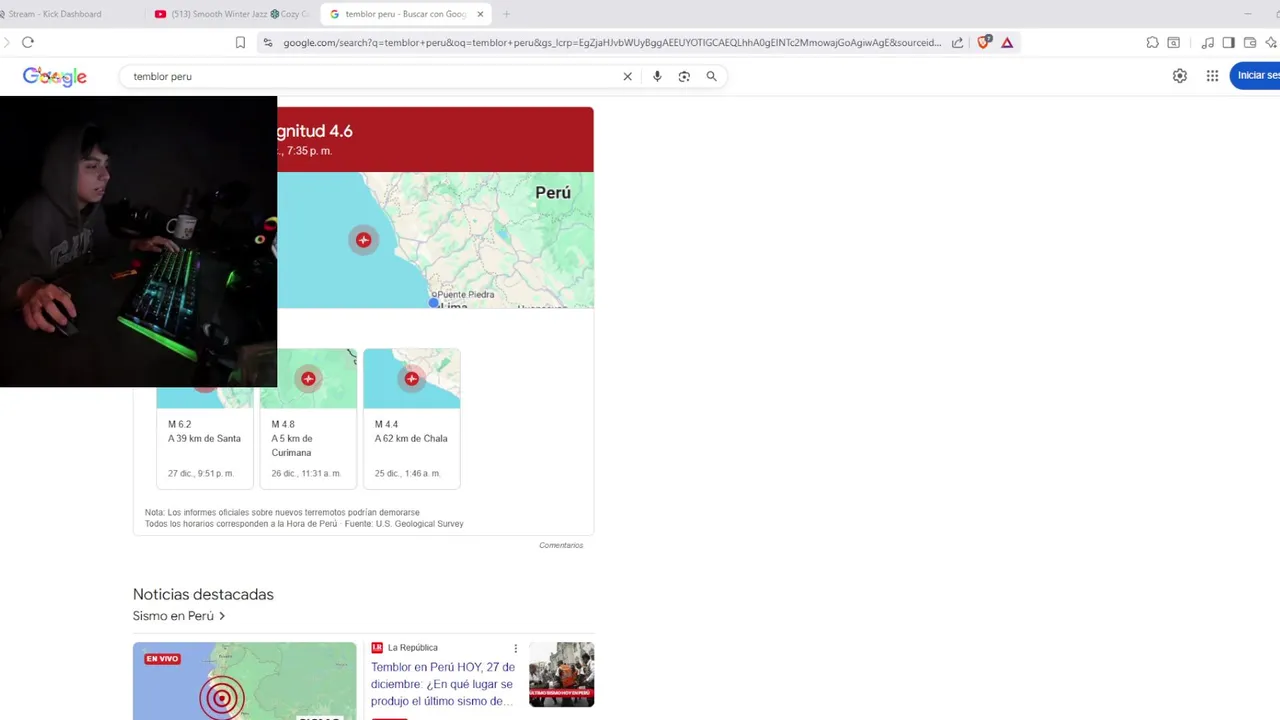Open the Brave Wallet icon
The width and height of the screenshot is (1280, 720).
1250,42
